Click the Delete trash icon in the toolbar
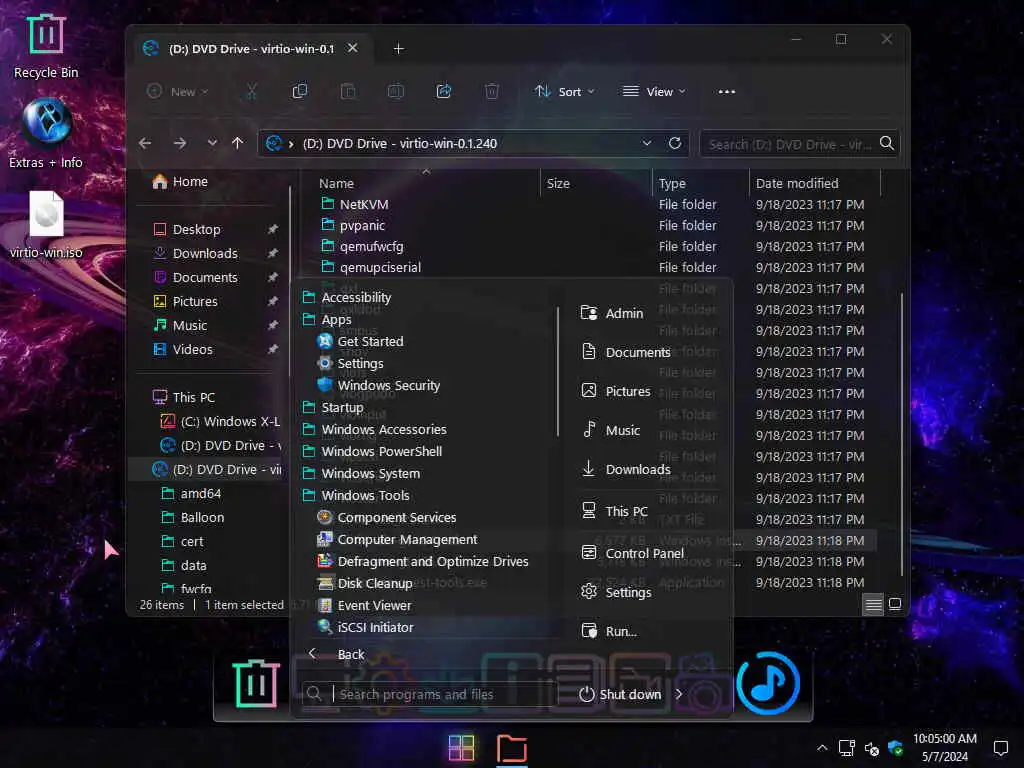This screenshot has width=1024, height=768. pos(492,91)
